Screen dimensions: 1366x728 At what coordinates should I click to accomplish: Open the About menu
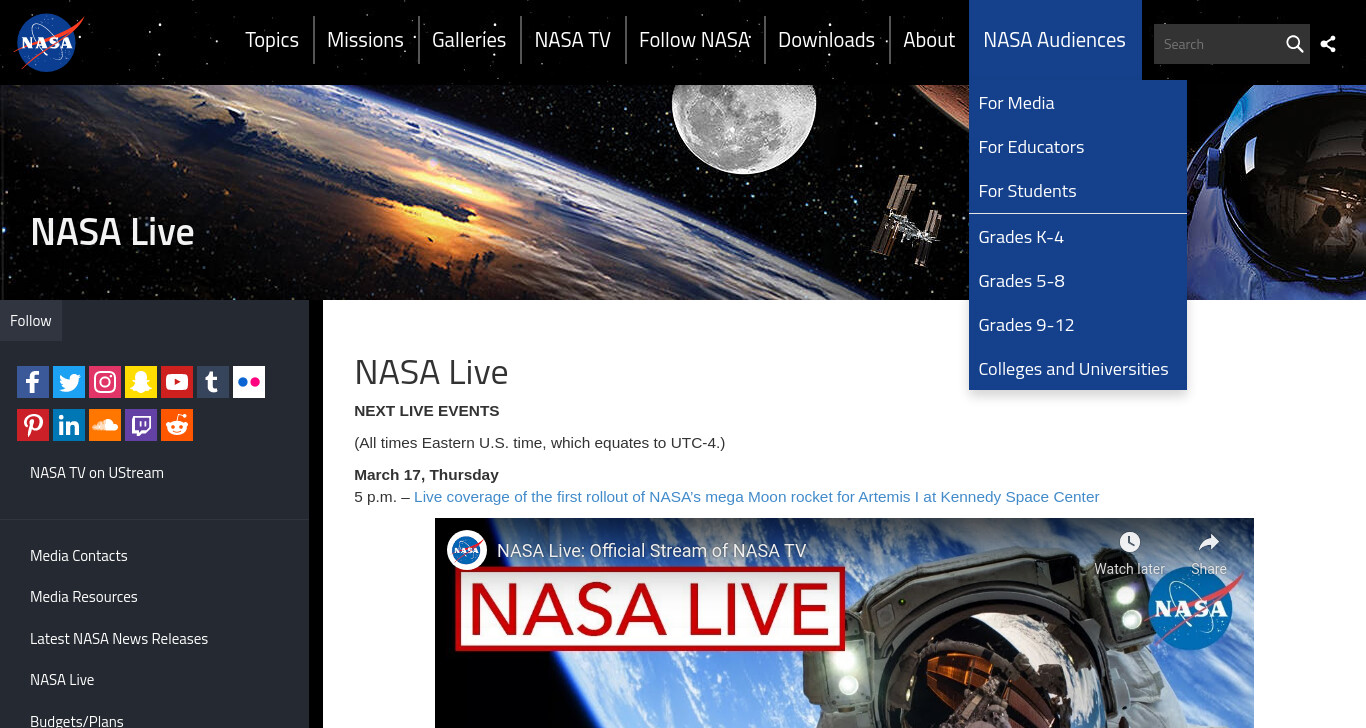[x=929, y=40]
